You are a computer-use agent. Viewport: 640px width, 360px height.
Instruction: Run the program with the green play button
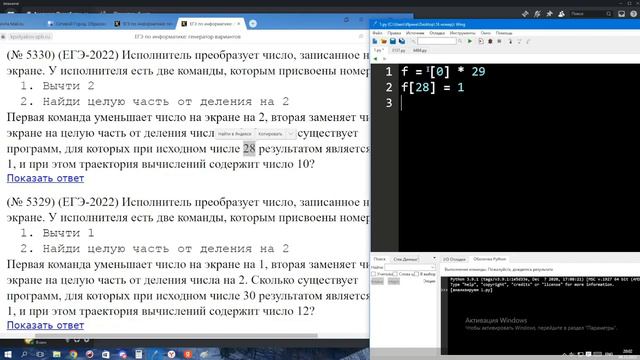(470, 41)
